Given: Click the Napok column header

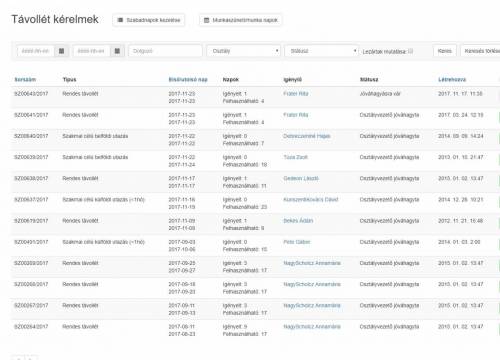Looking at the screenshot, I should tap(231, 80).
